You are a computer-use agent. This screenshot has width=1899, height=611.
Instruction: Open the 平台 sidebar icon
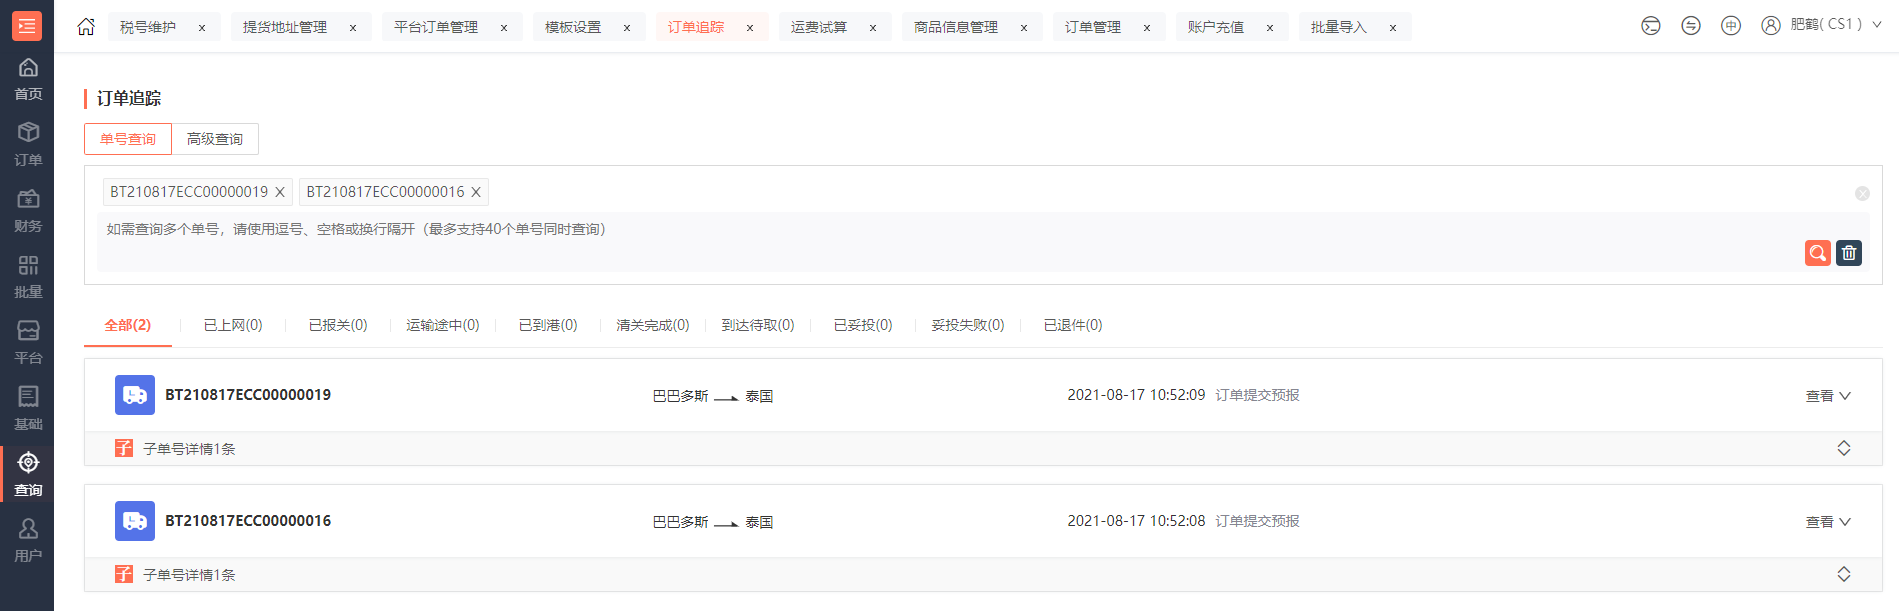pyautogui.click(x=28, y=342)
